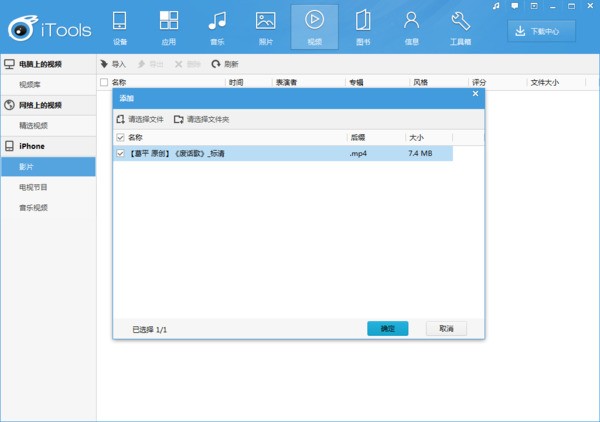Maximize the iTools window
The width and height of the screenshot is (600, 422).
(571, 6)
